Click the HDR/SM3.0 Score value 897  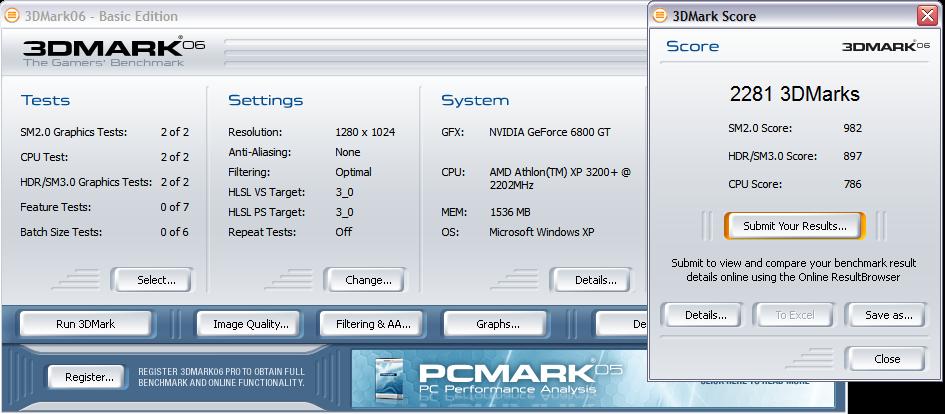click(x=852, y=156)
